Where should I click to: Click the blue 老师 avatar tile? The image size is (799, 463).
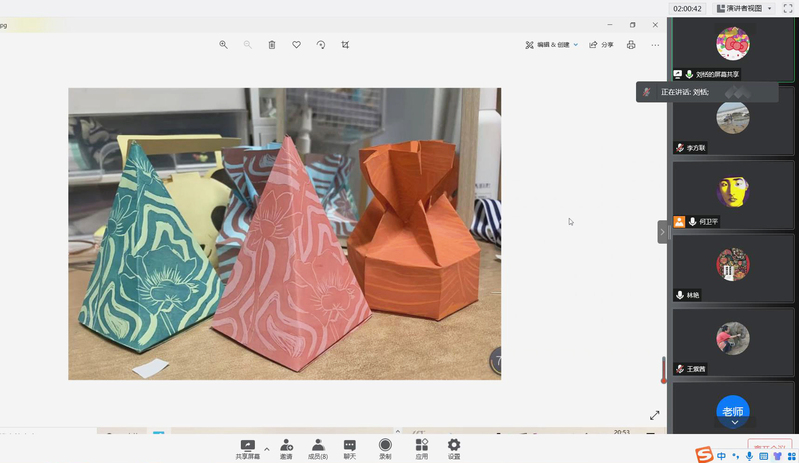733,411
